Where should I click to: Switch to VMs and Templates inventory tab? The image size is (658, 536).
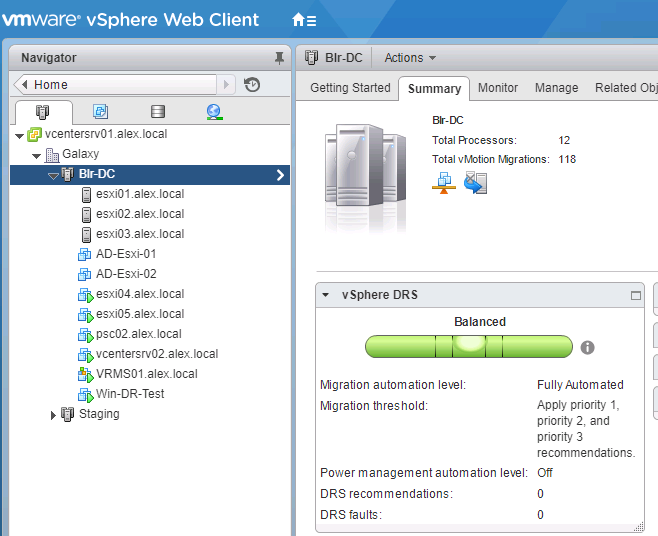point(100,112)
